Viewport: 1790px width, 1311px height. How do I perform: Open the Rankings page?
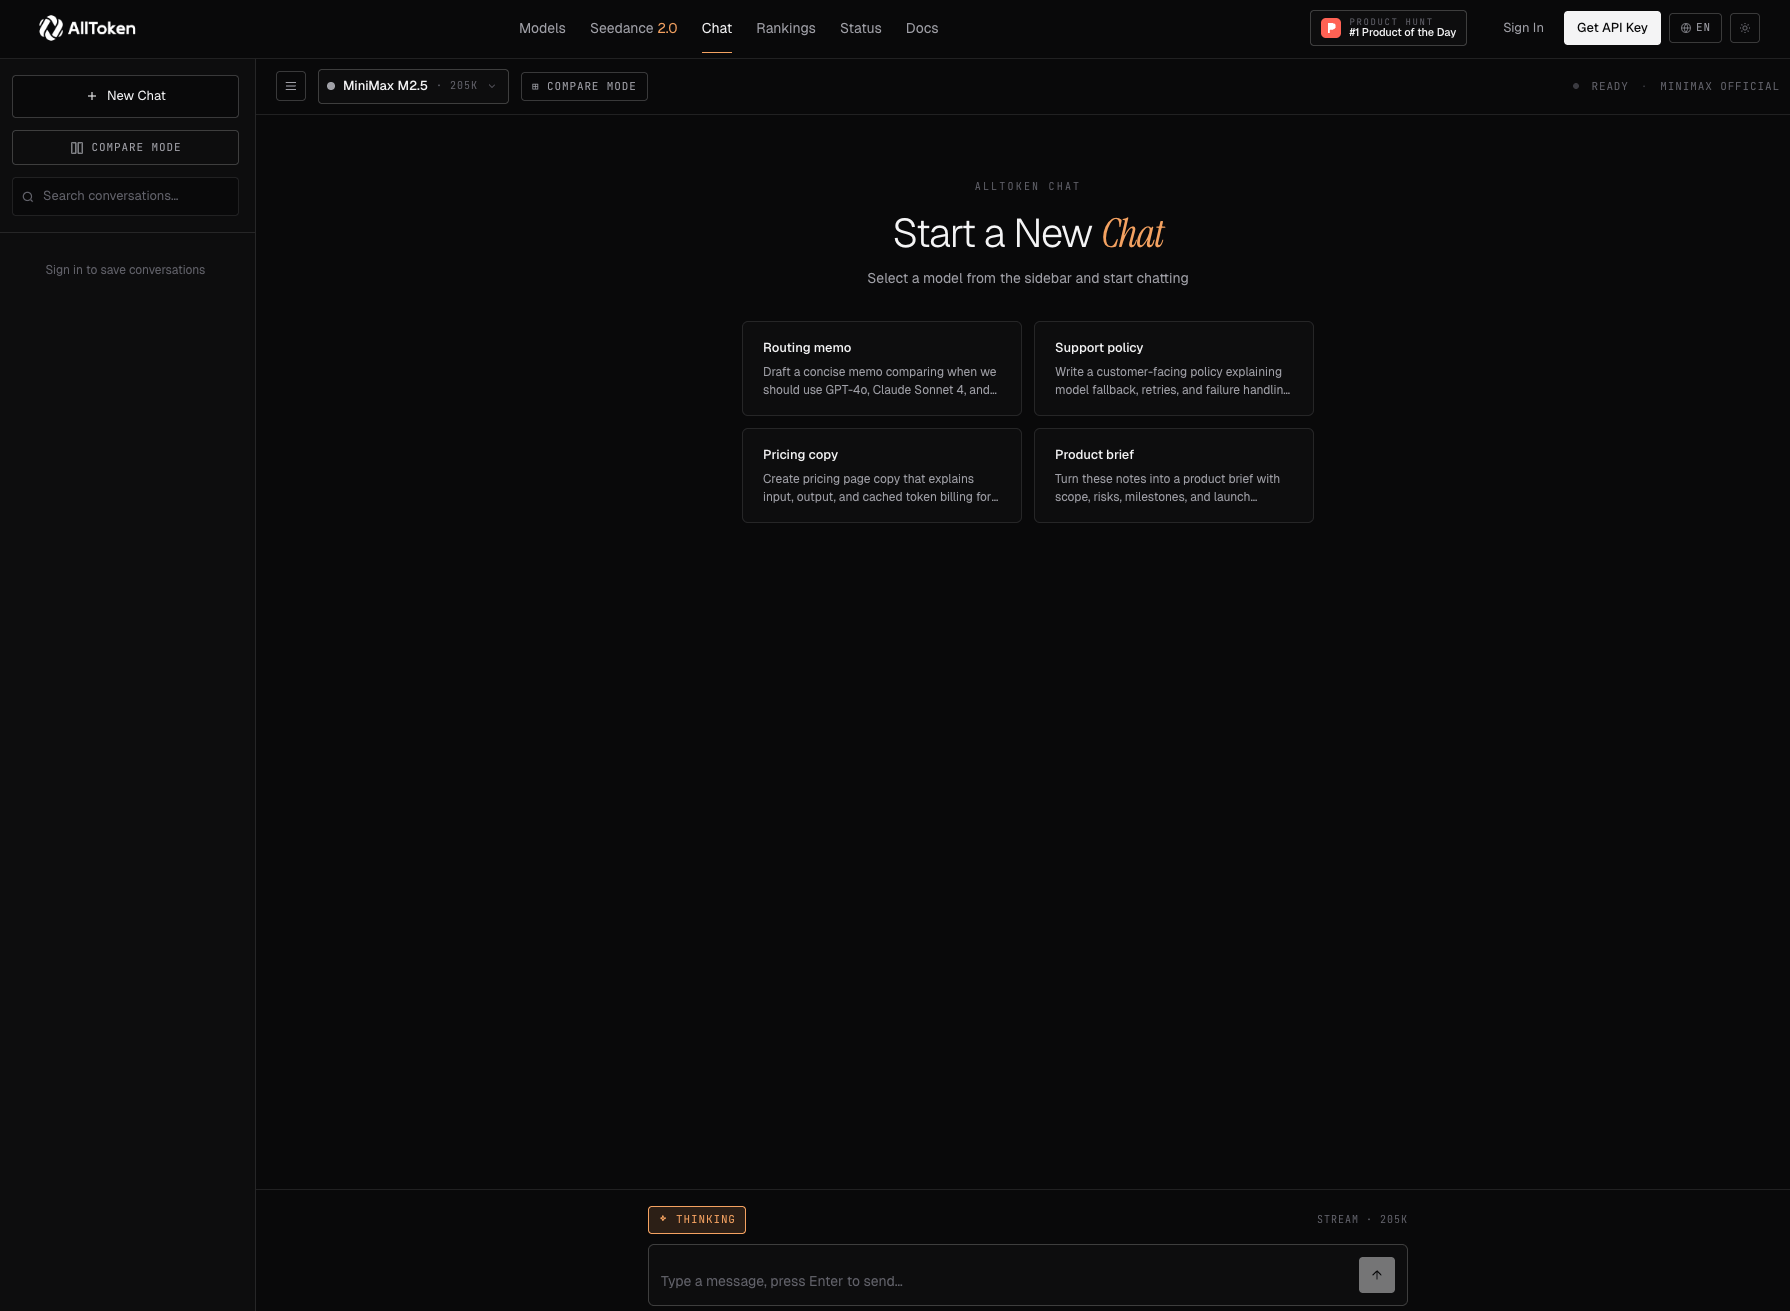786,28
